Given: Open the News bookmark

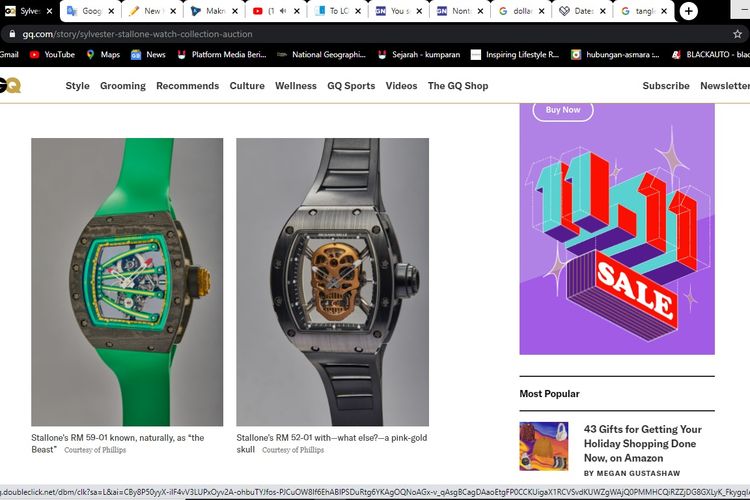Looking at the screenshot, I should [148, 54].
